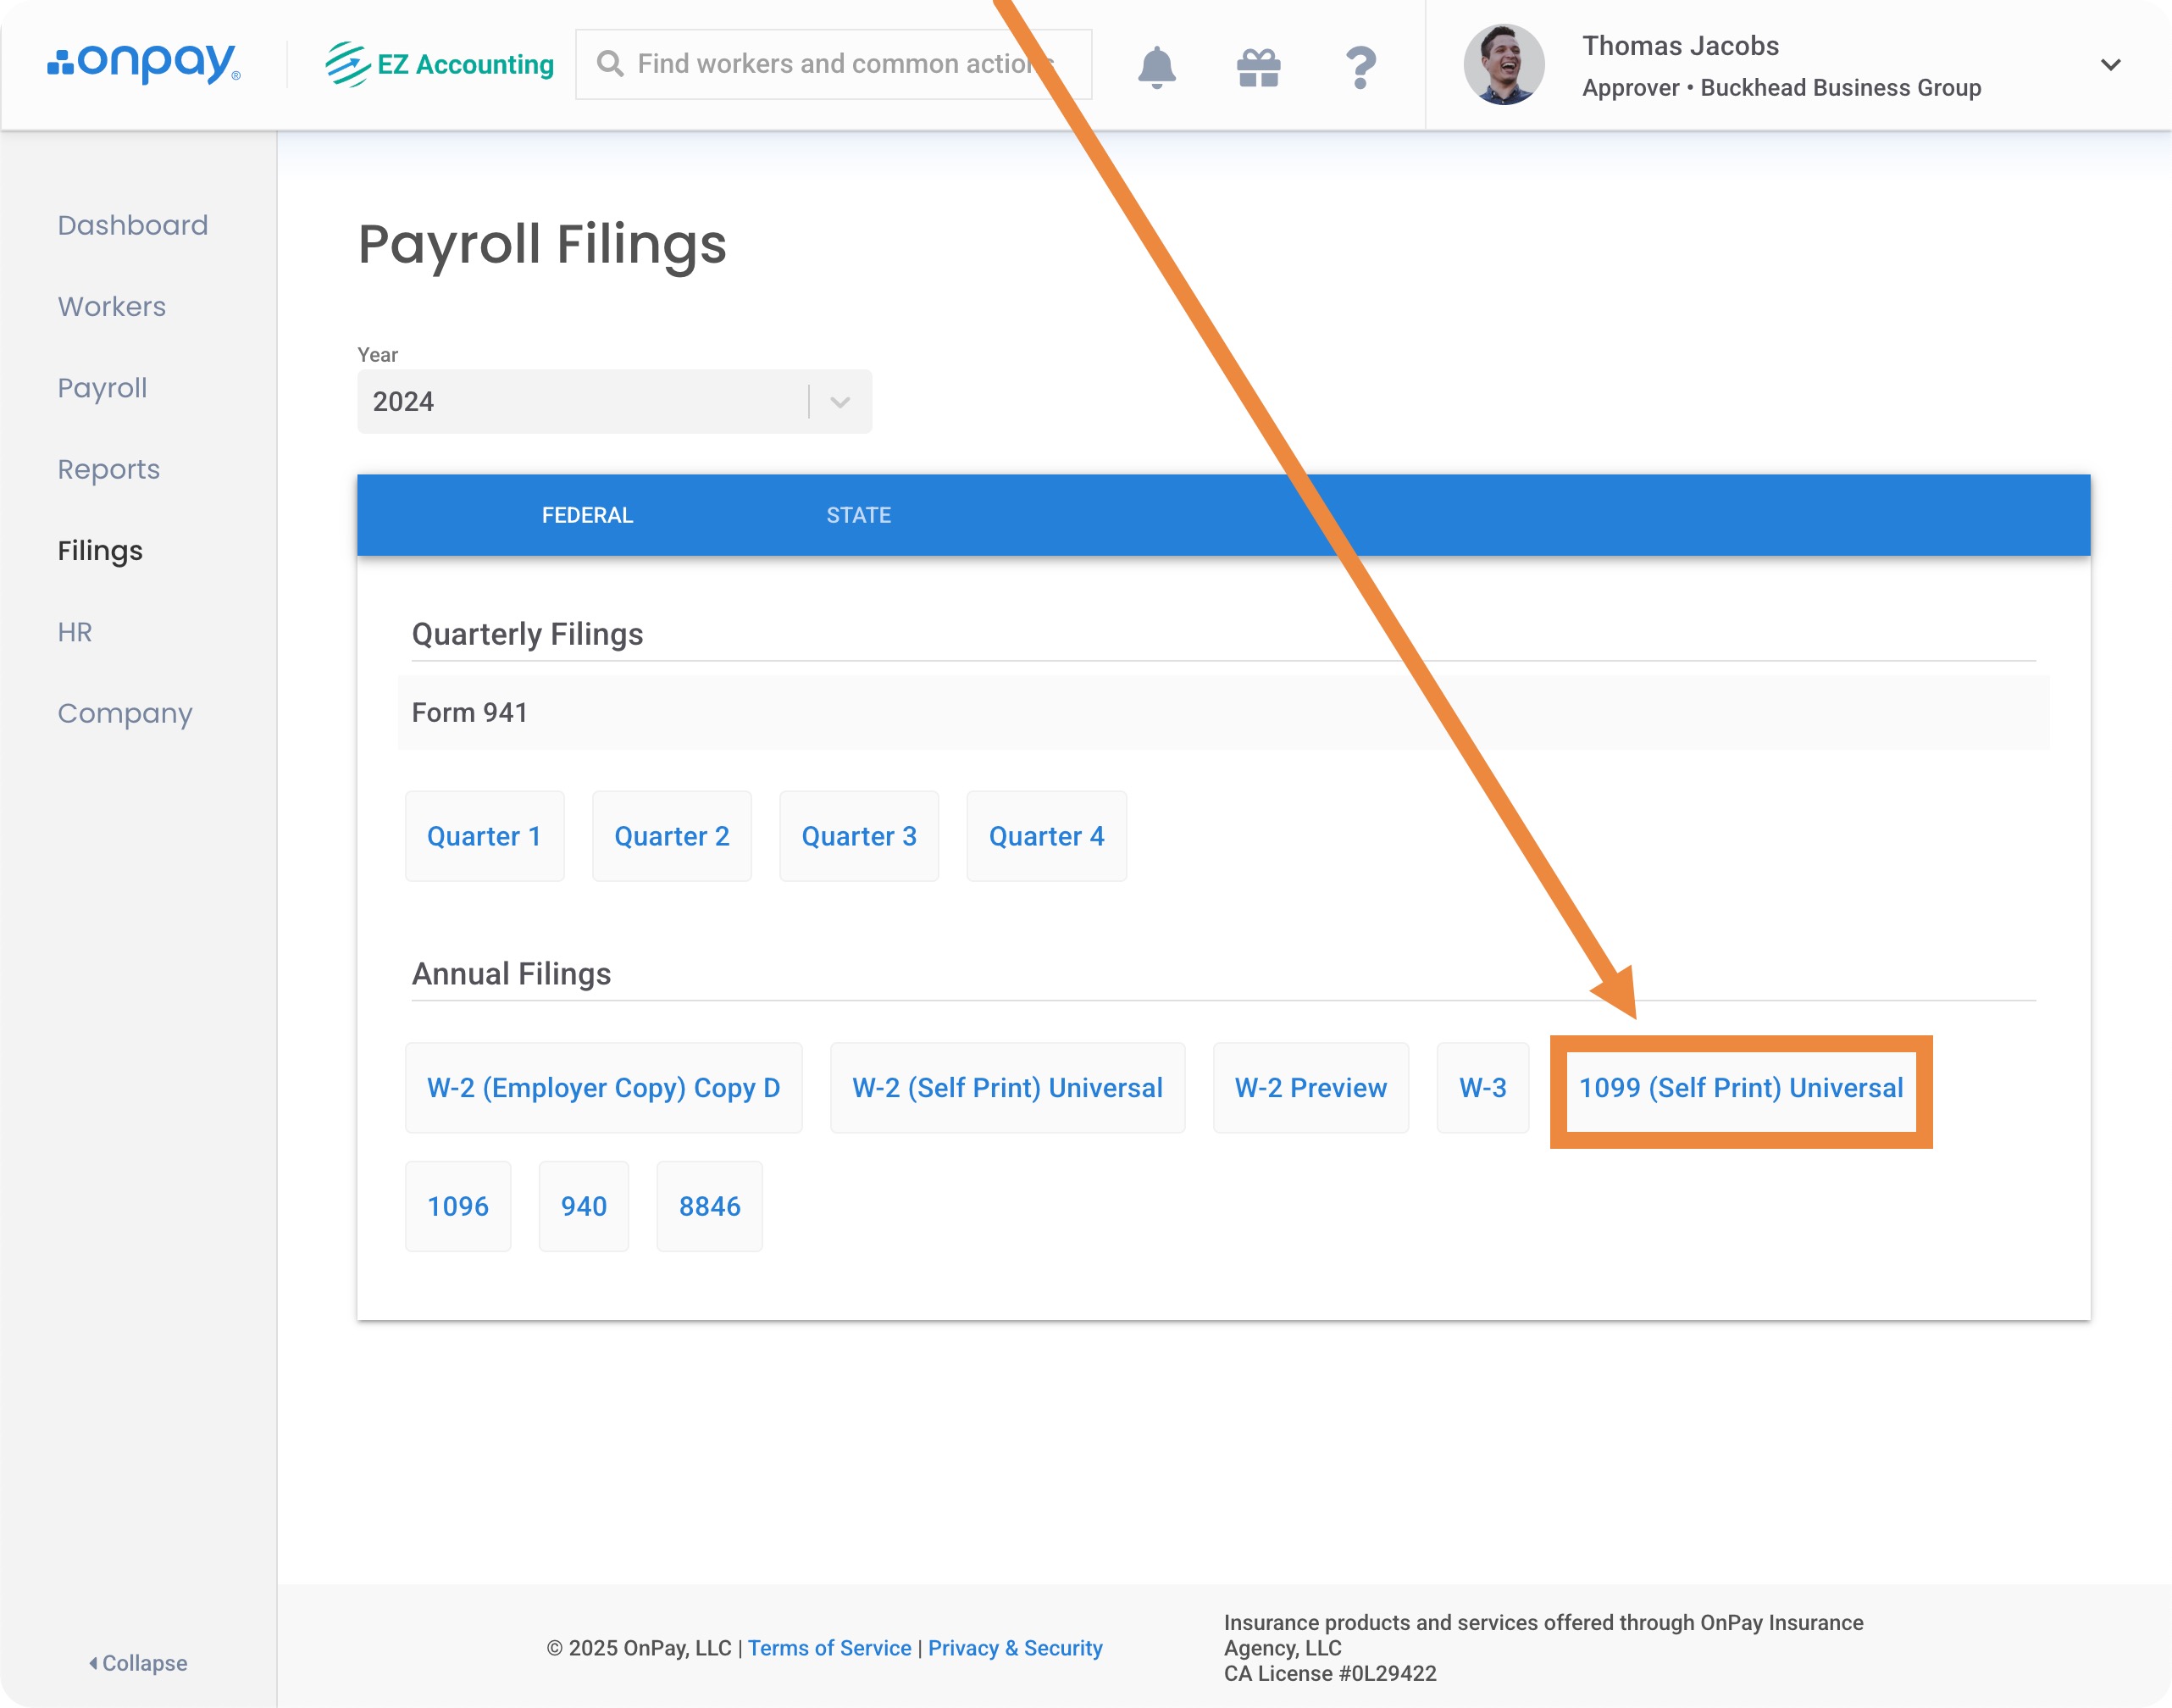Collapse the left sidebar
Image resolution: width=2172 pixels, height=1708 pixels.
click(x=138, y=1662)
